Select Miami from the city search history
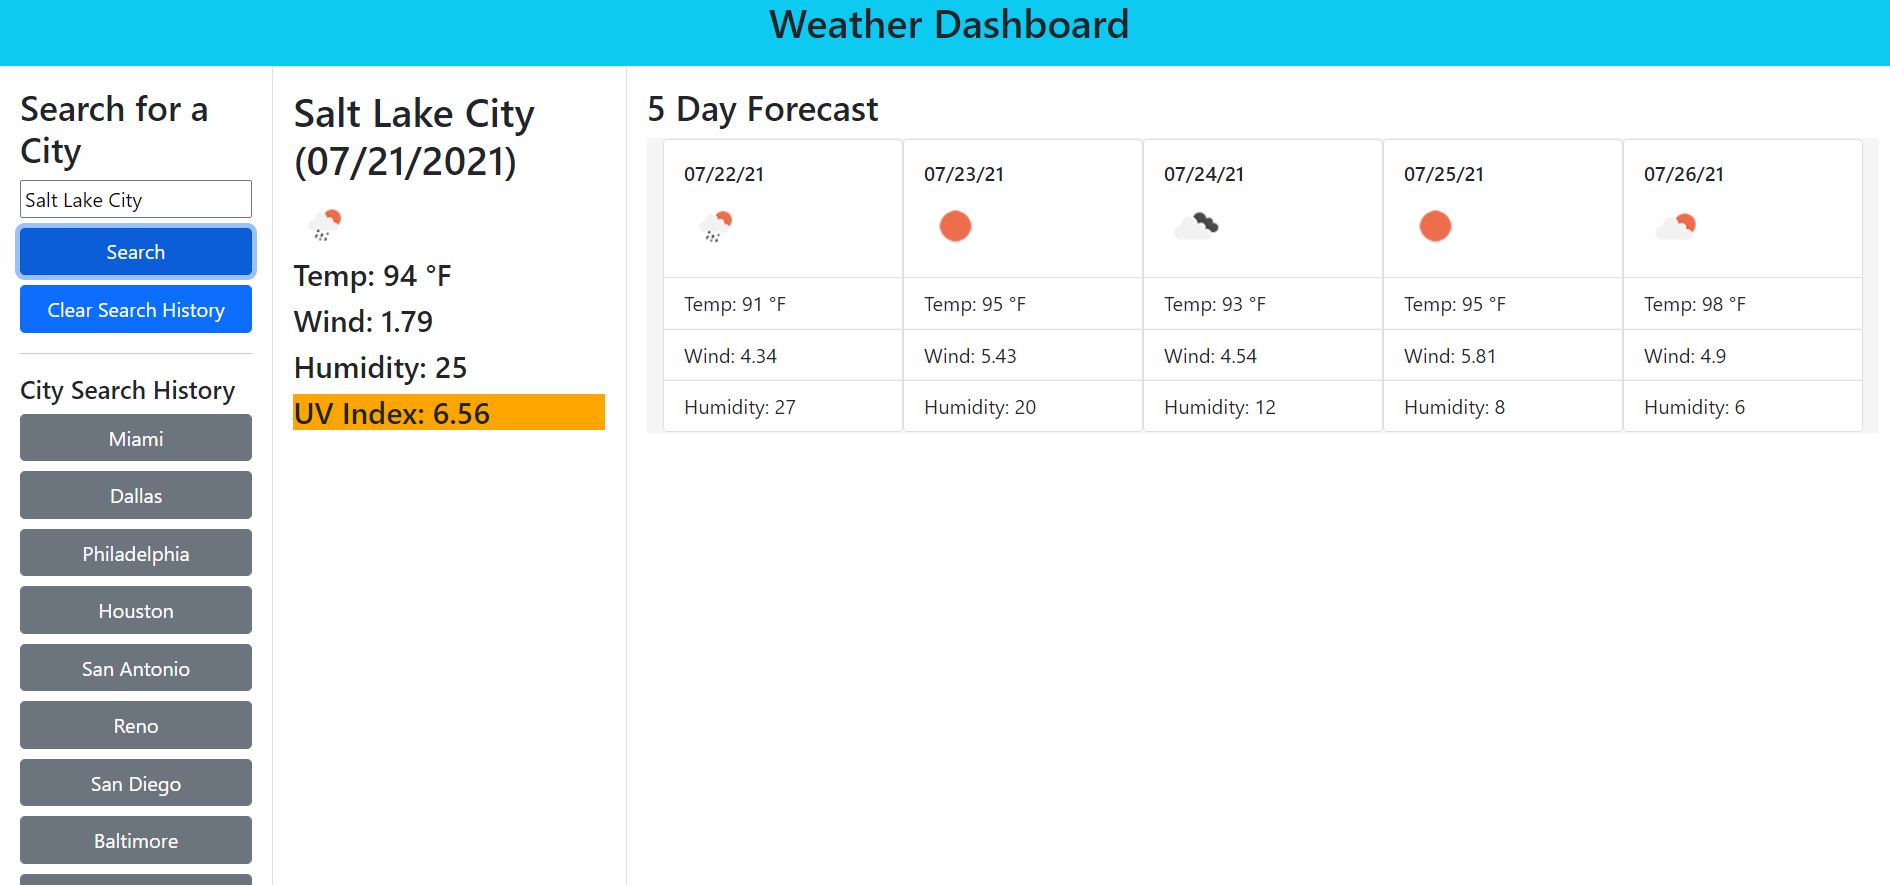1890x885 pixels. [x=135, y=438]
